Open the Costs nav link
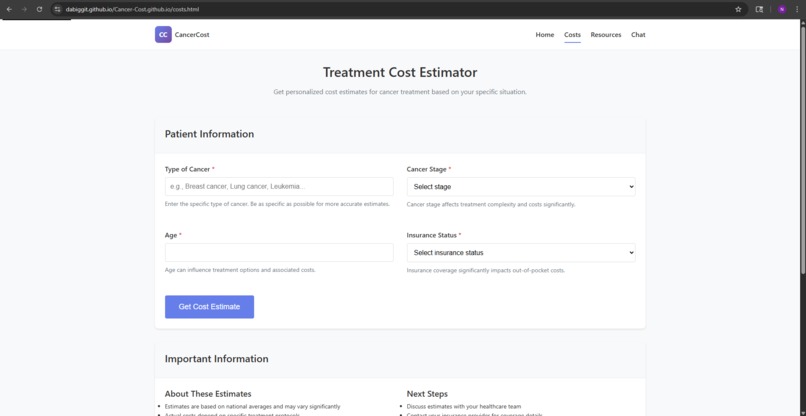The height and width of the screenshot is (416, 806). coord(572,35)
